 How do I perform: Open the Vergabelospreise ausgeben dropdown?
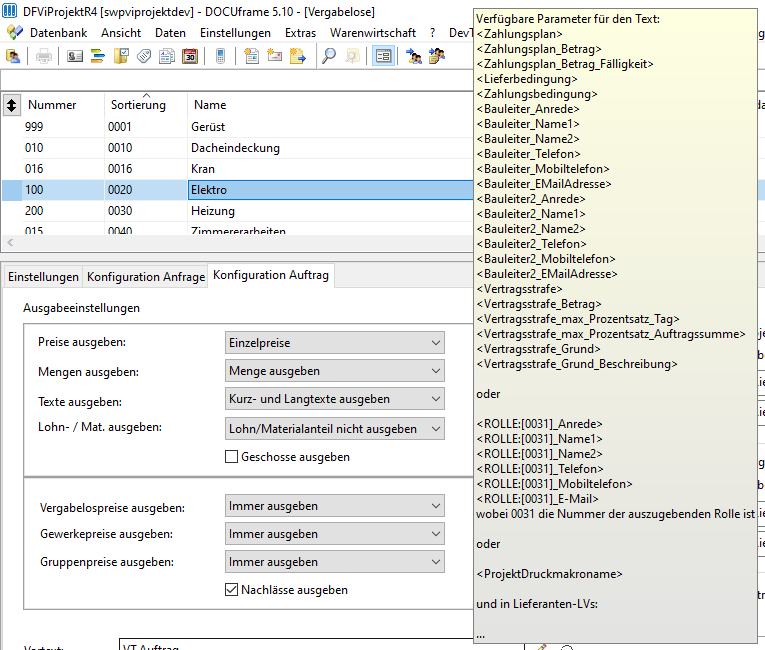[x=335, y=506]
